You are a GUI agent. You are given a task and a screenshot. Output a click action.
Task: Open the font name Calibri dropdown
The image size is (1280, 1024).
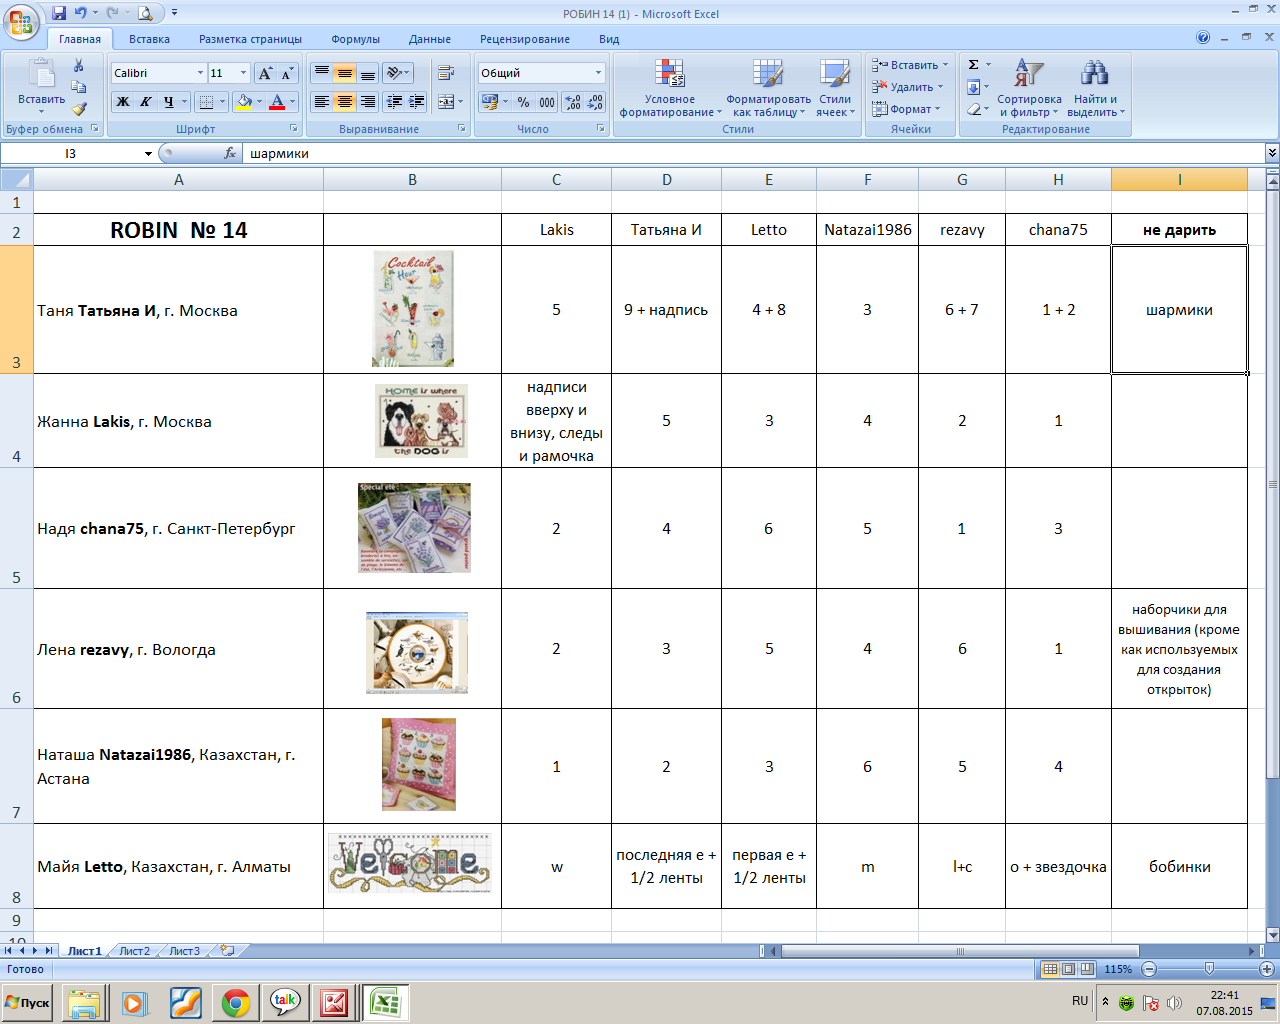200,73
